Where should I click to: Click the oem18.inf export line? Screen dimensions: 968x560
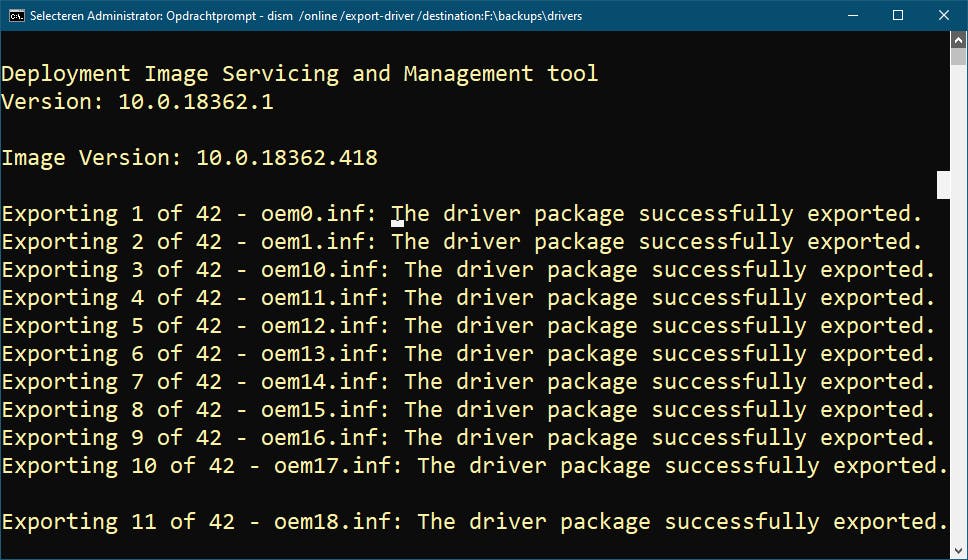pos(474,522)
